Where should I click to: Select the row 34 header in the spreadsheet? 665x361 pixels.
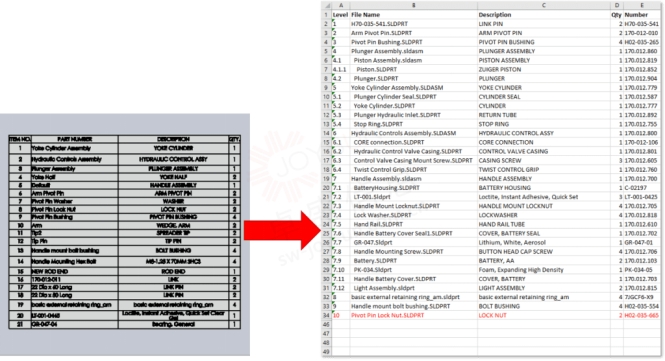tap(327, 316)
